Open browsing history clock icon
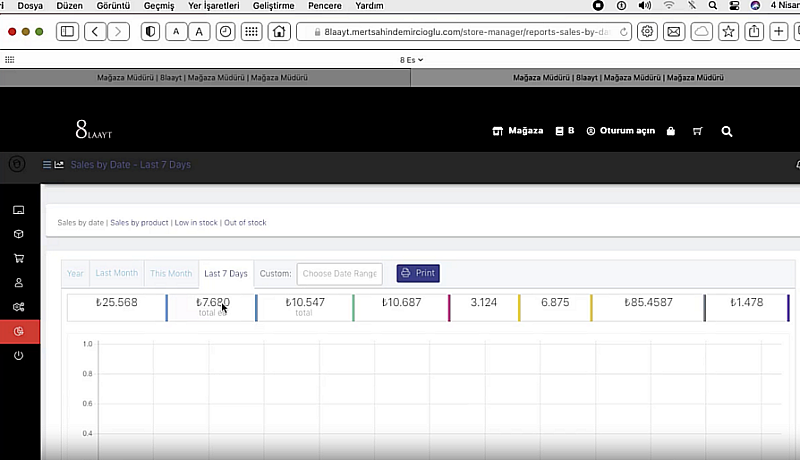The height and width of the screenshot is (460, 800). coord(225,32)
